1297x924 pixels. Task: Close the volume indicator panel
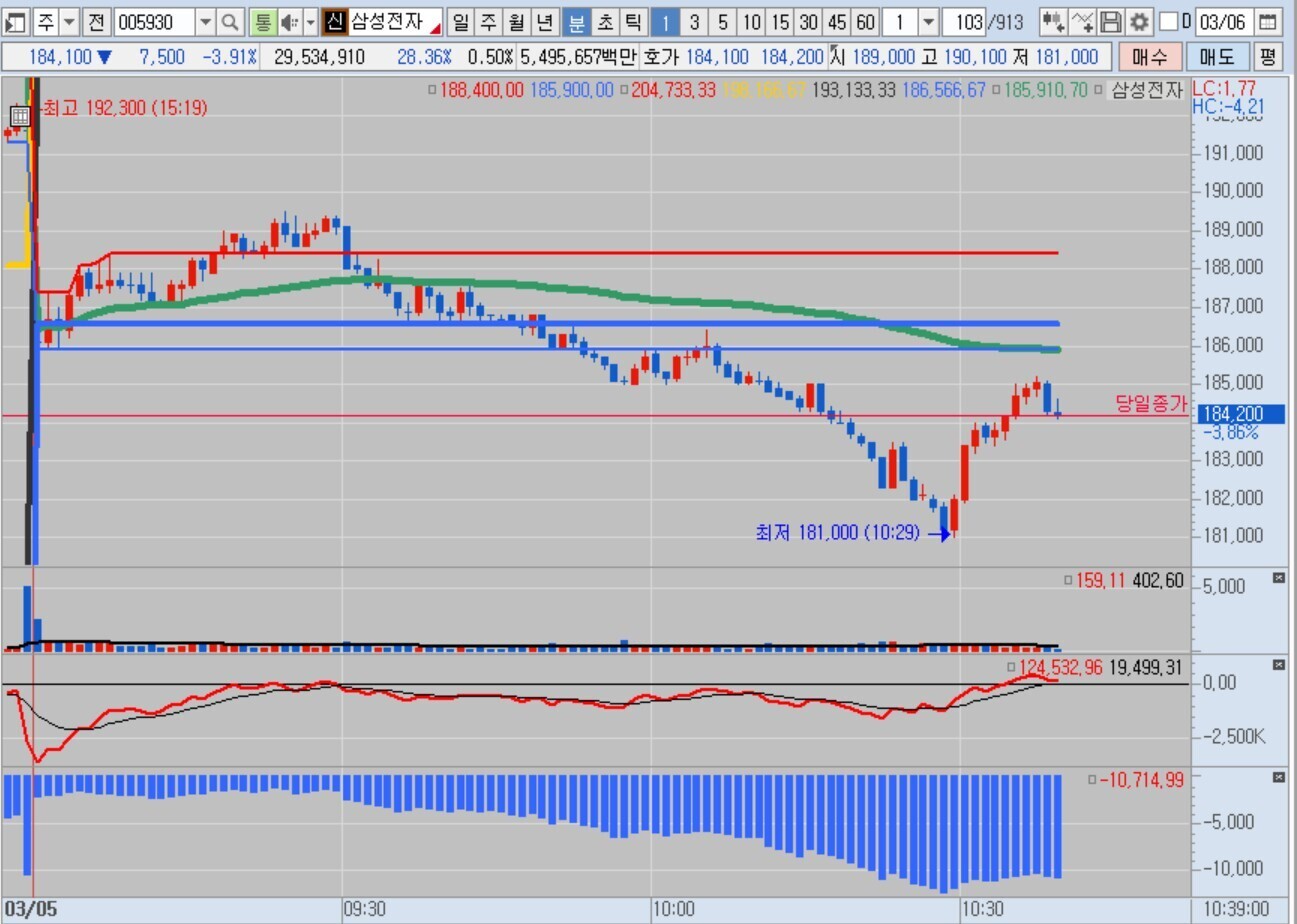click(1278, 578)
